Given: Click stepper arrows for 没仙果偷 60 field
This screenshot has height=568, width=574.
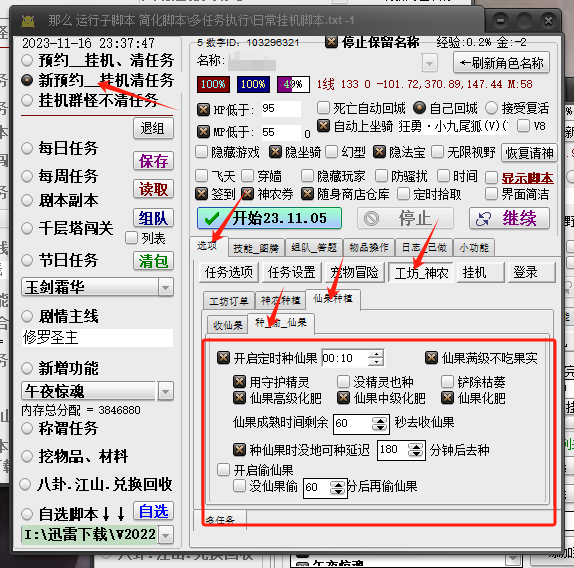Looking at the screenshot, I should point(338,487).
